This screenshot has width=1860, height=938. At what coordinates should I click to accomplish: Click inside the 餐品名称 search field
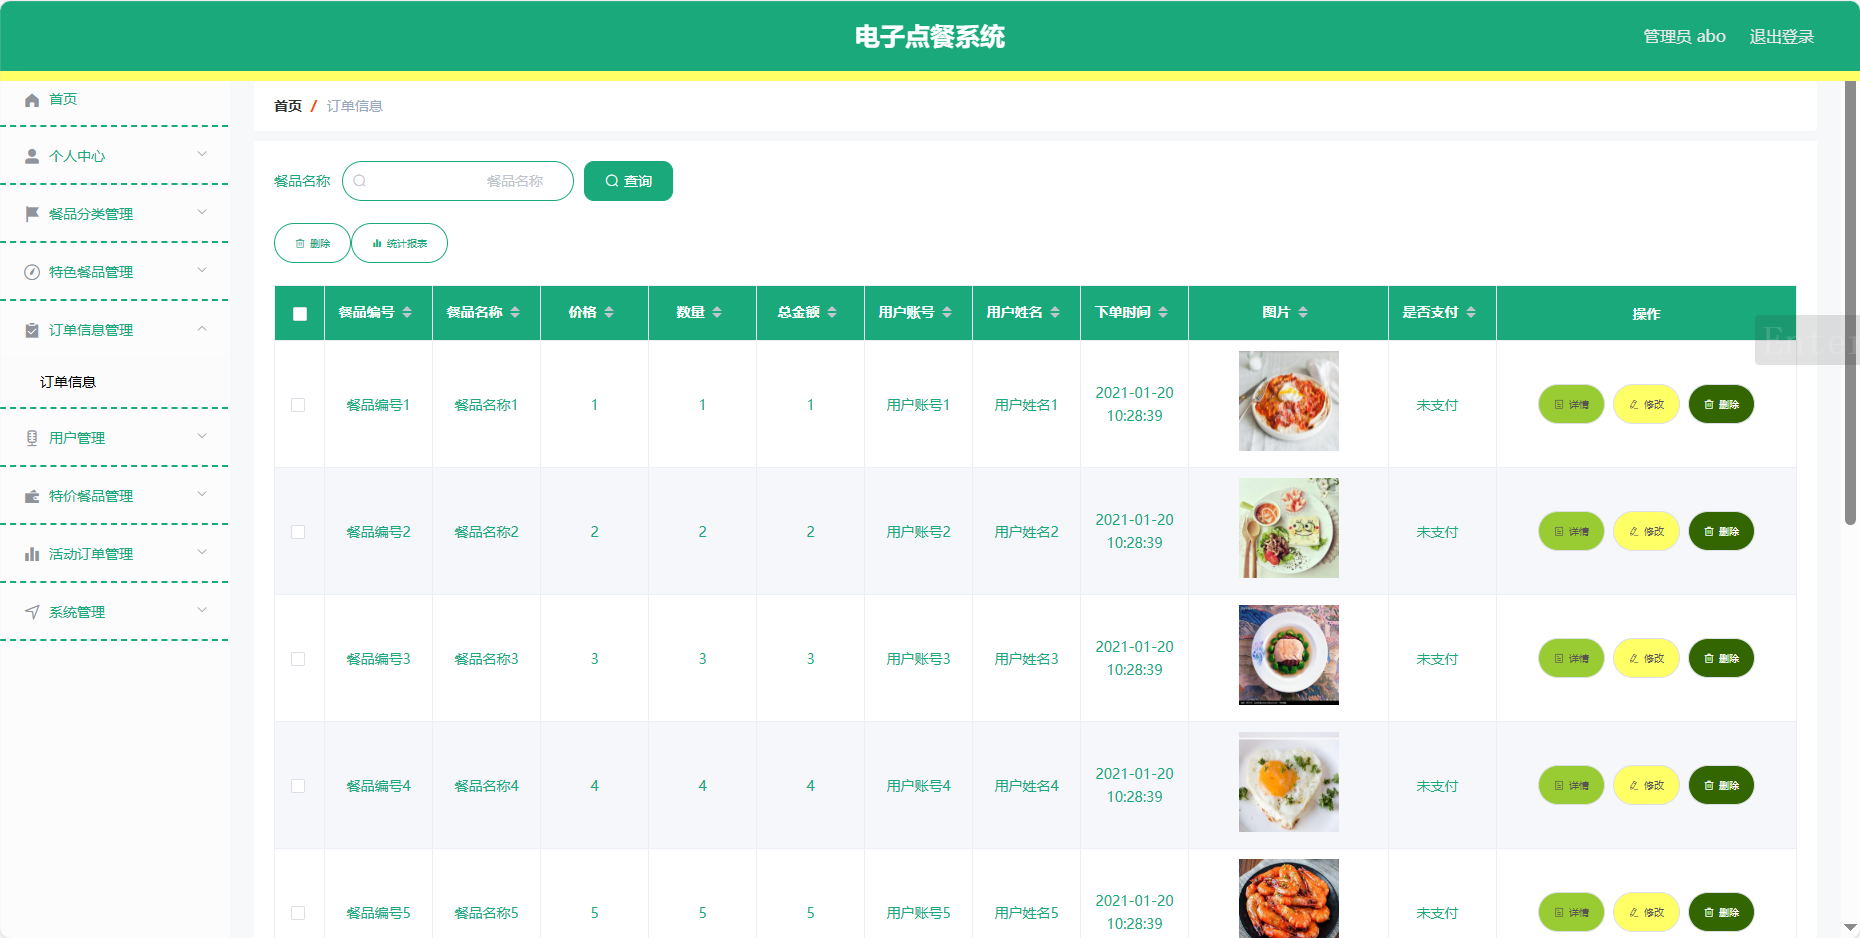click(458, 181)
